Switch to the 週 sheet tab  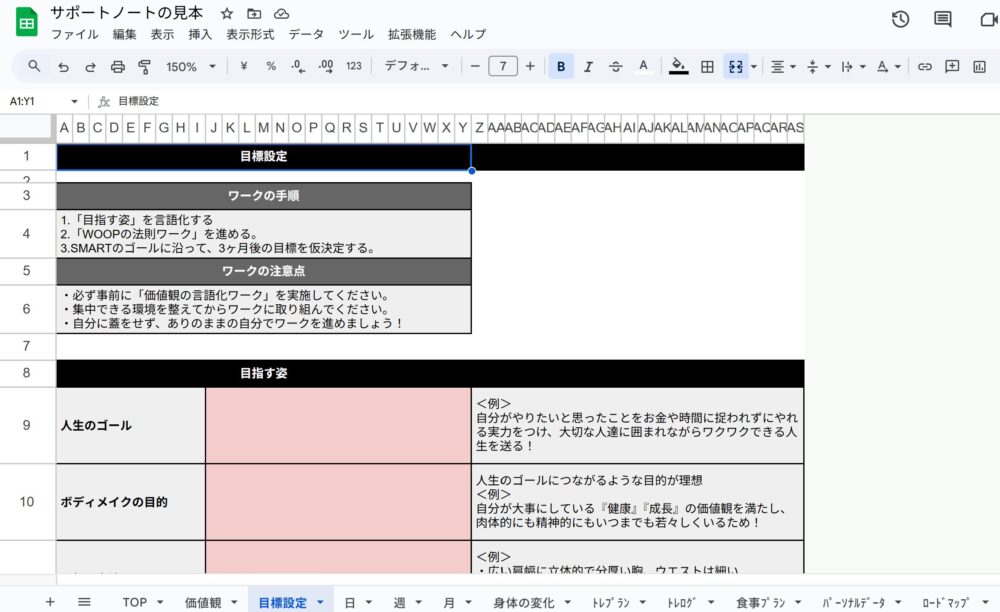[399, 602]
